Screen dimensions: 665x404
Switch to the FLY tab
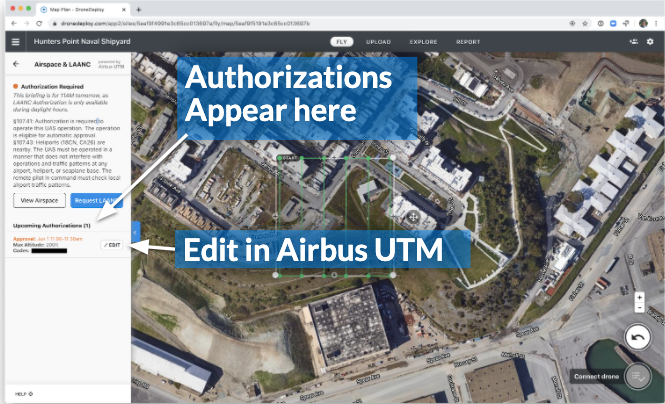click(341, 42)
